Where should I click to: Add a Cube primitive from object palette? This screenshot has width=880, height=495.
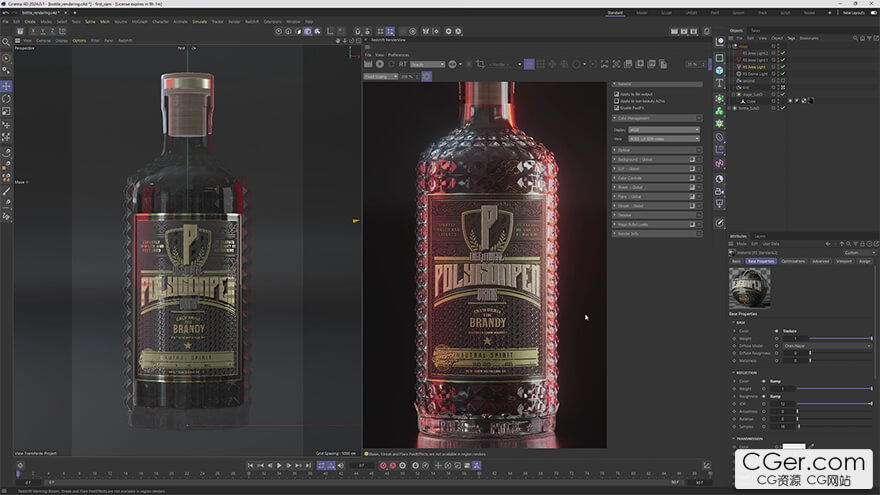[x=719, y=70]
